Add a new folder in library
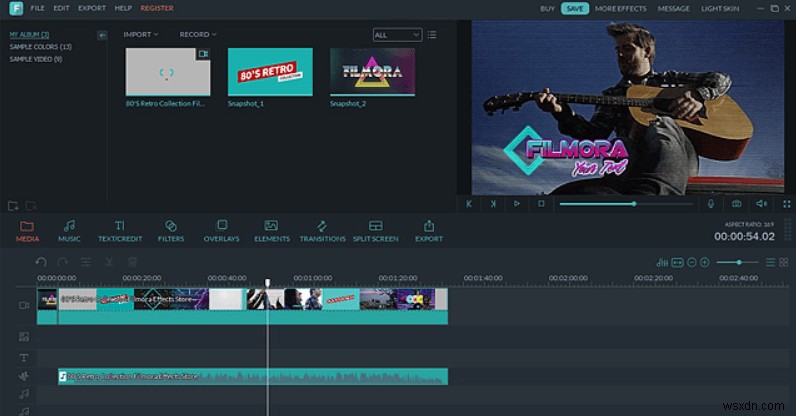 pyautogui.click(x=13, y=206)
